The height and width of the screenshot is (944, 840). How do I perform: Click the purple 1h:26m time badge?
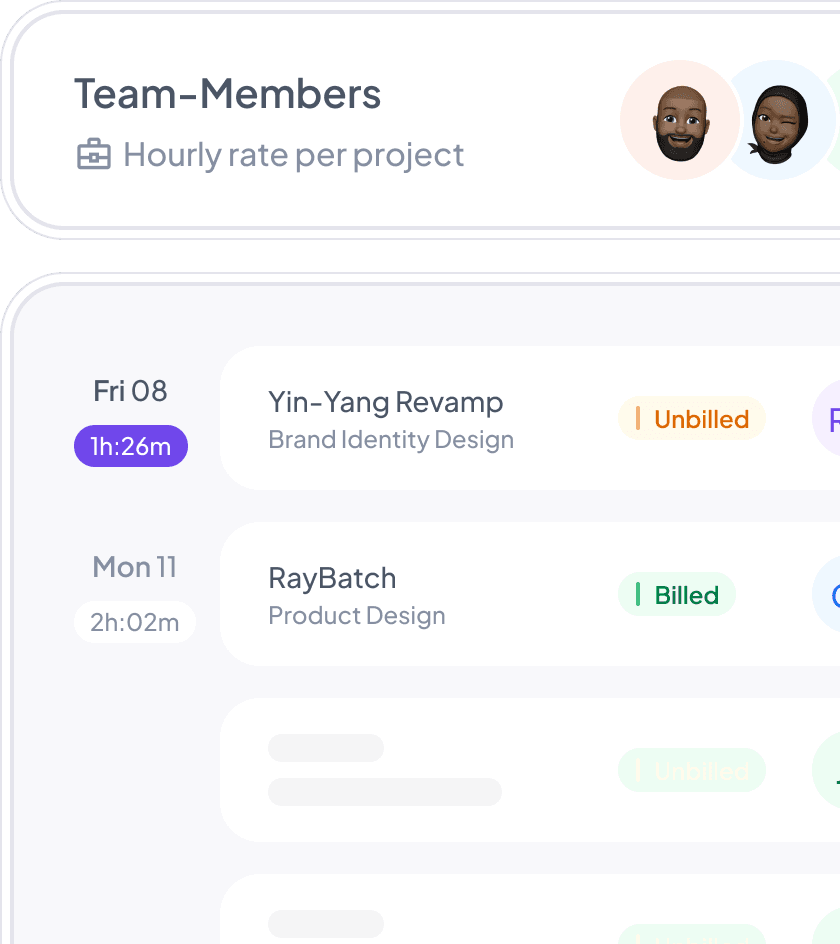(131, 447)
